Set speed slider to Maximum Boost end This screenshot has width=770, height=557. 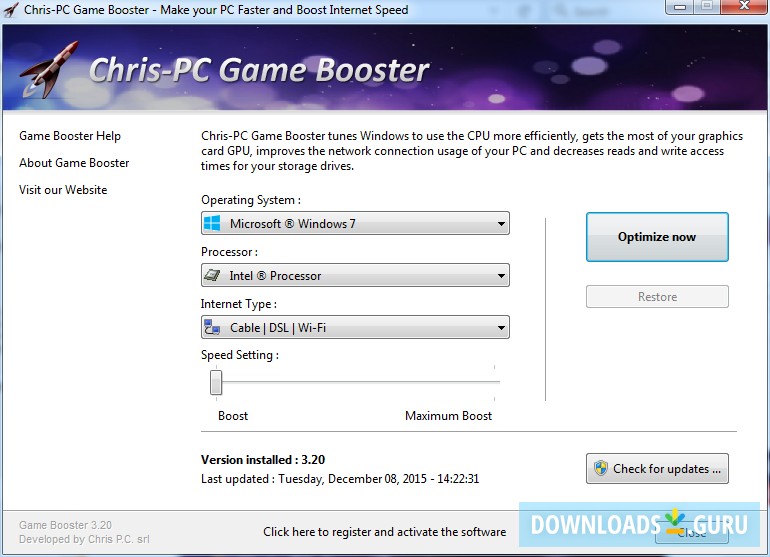pos(495,382)
